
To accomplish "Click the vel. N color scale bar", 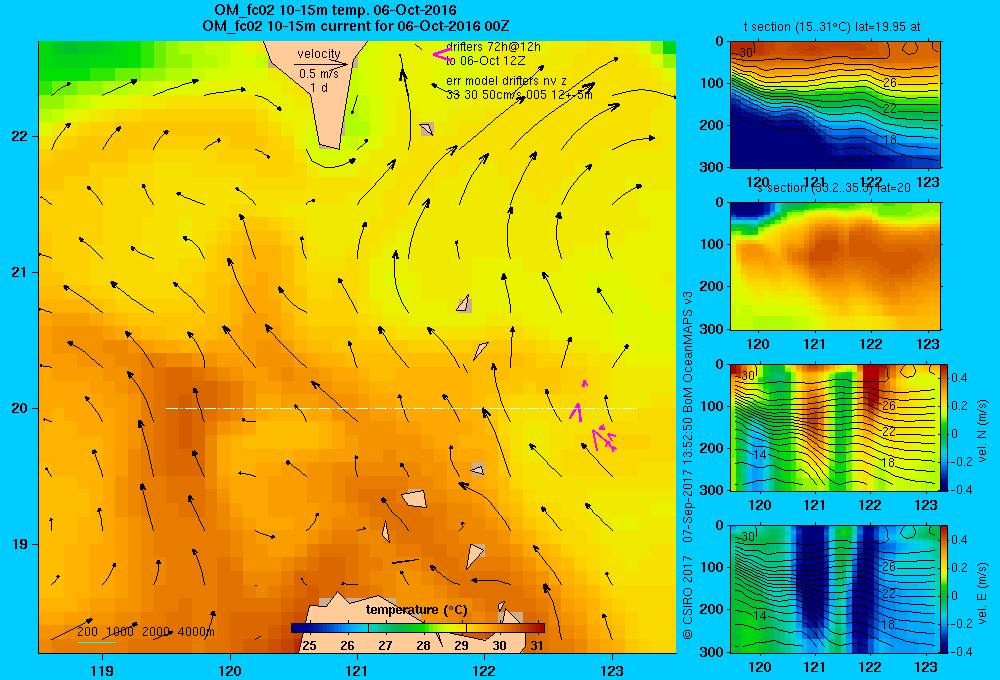I will coord(944,427).
